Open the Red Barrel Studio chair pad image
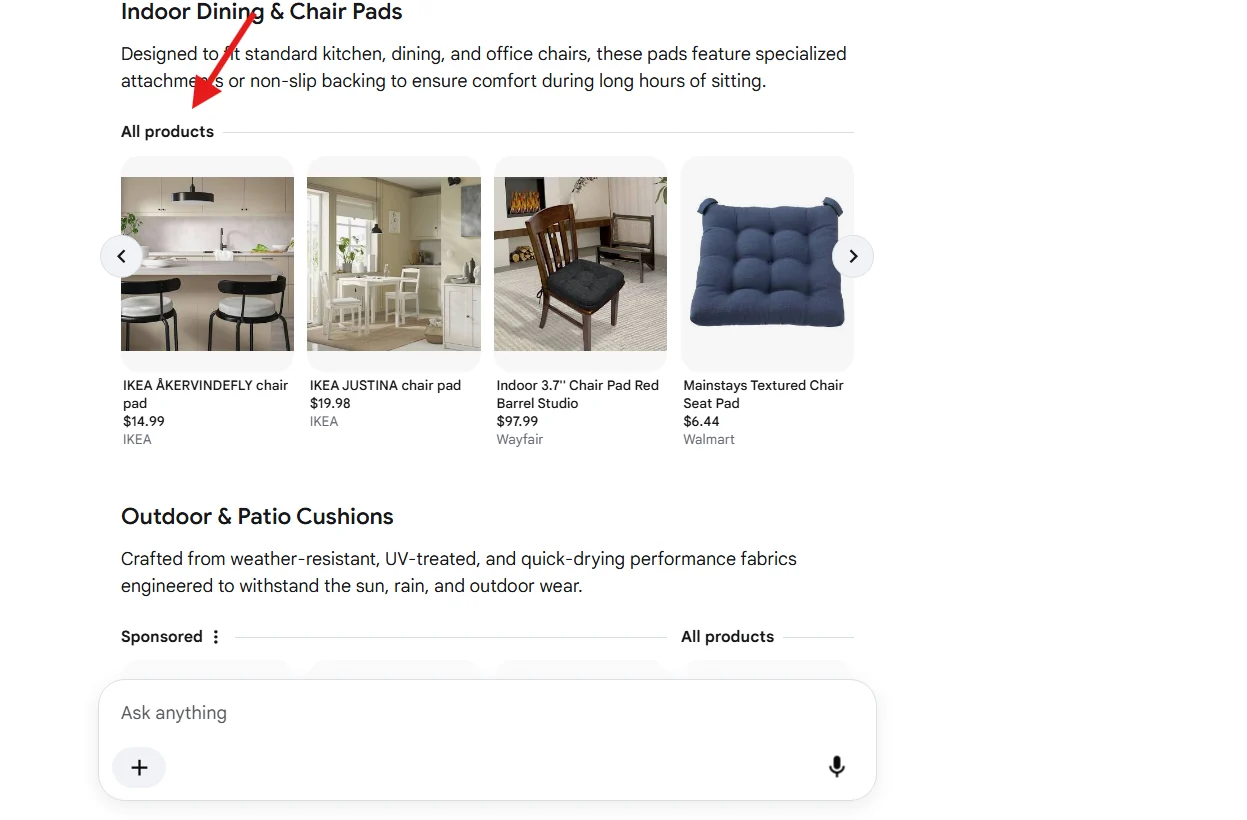The image size is (1247, 820). (580, 264)
